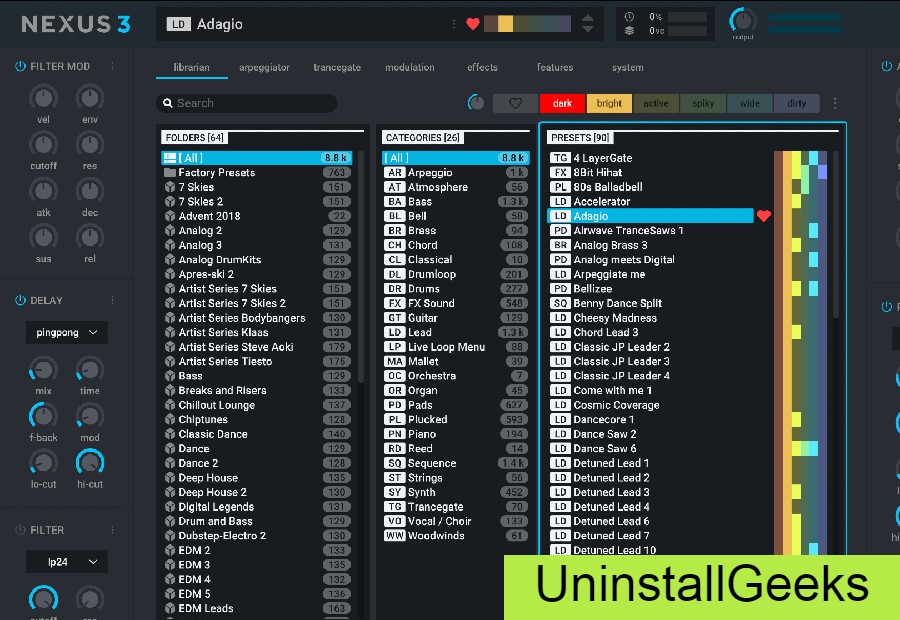Select the Airwave TranceSaws 1 preset

[x=650, y=231]
